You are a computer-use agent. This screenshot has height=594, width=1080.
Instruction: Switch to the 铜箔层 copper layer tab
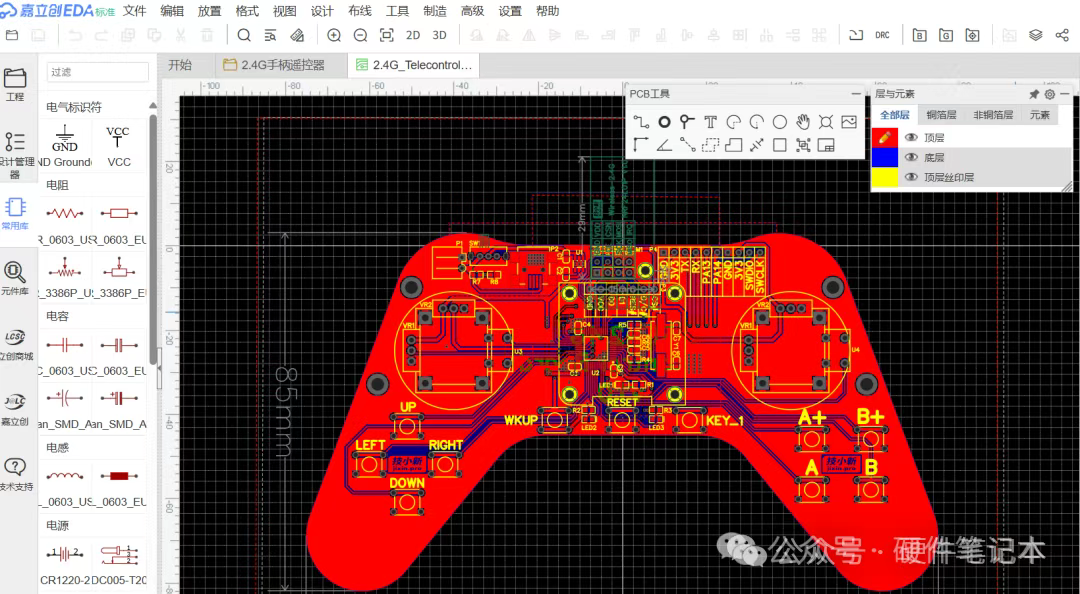pyautogui.click(x=941, y=115)
